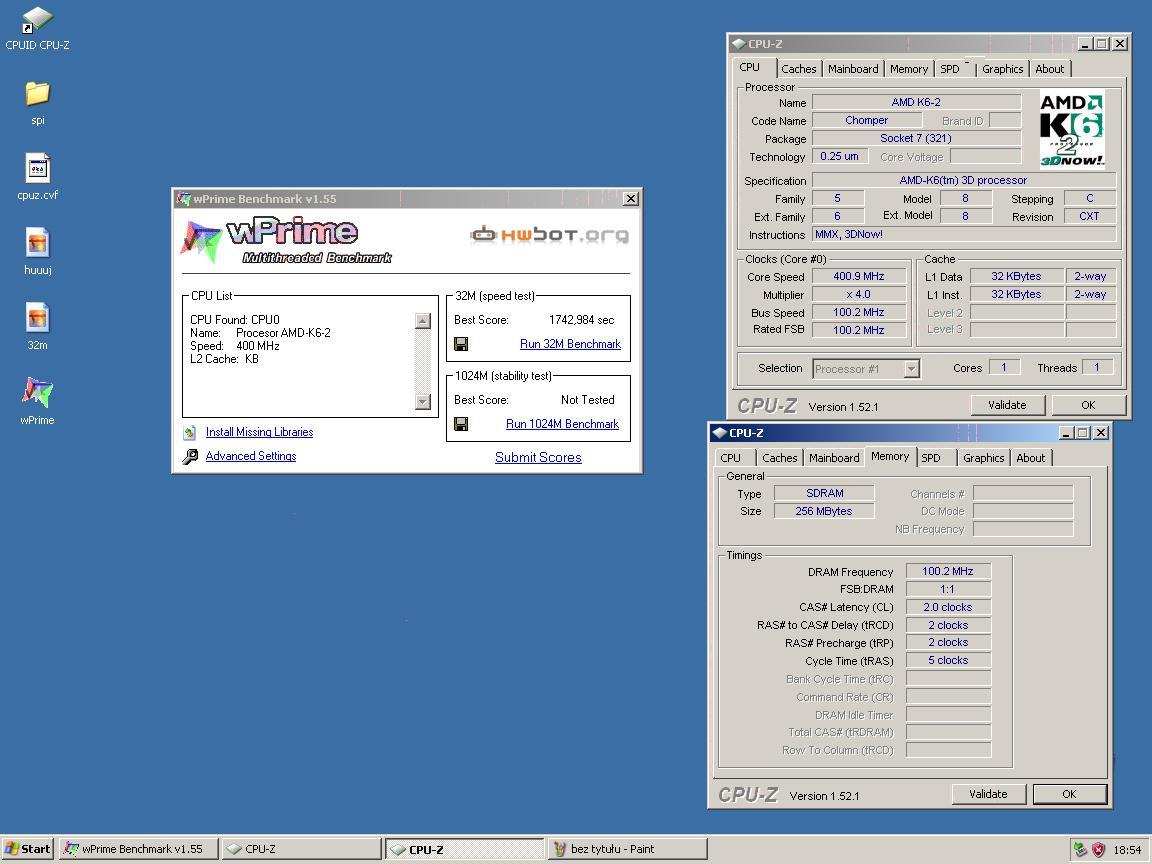This screenshot has width=1152, height=864.
Task: Click the shield tray icon in system tray
Action: click(x=1098, y=849)
